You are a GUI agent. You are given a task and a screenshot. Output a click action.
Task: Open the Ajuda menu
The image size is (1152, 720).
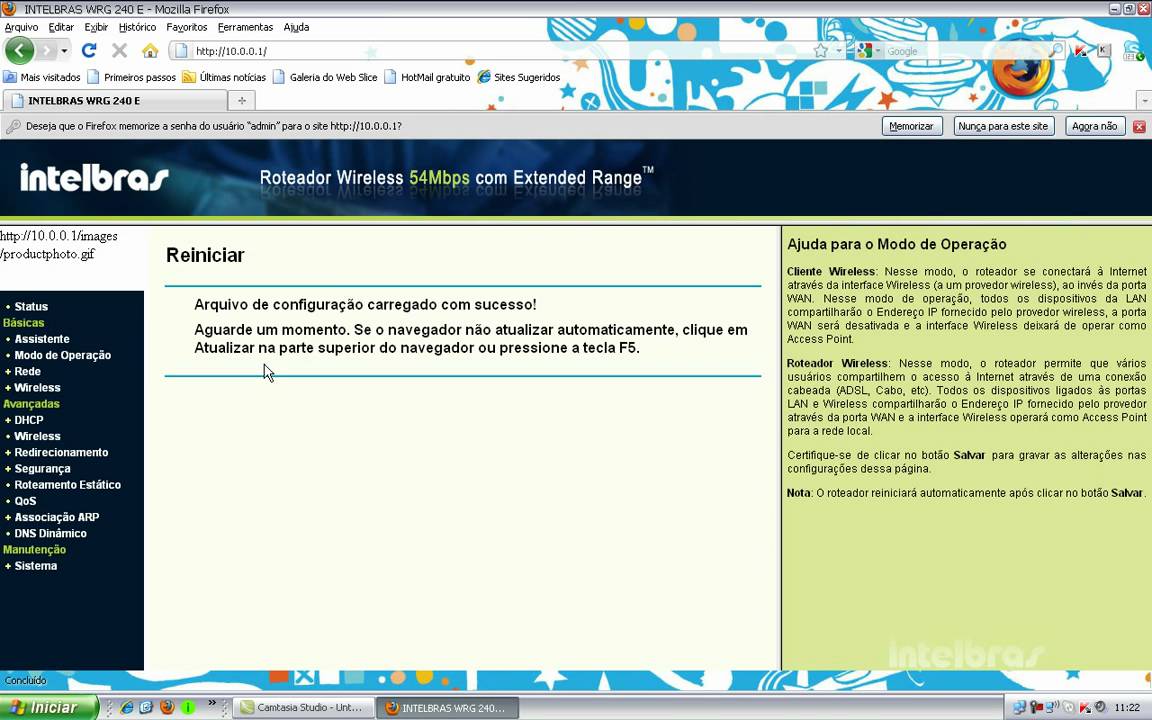296,27
